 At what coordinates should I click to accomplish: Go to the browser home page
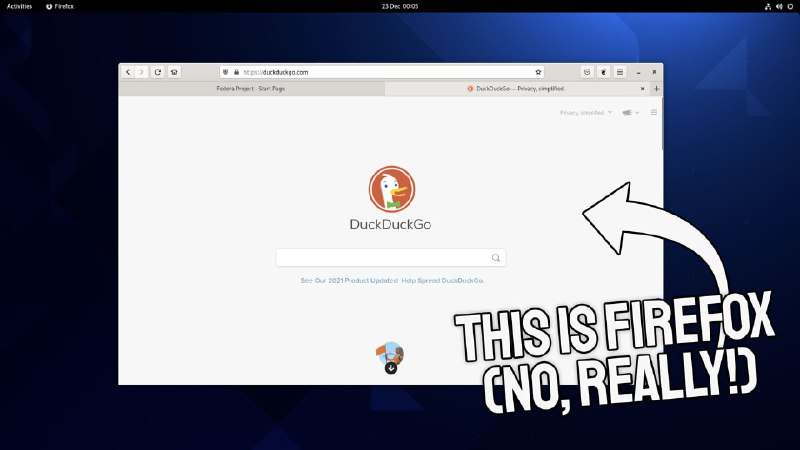coord(174,72)
